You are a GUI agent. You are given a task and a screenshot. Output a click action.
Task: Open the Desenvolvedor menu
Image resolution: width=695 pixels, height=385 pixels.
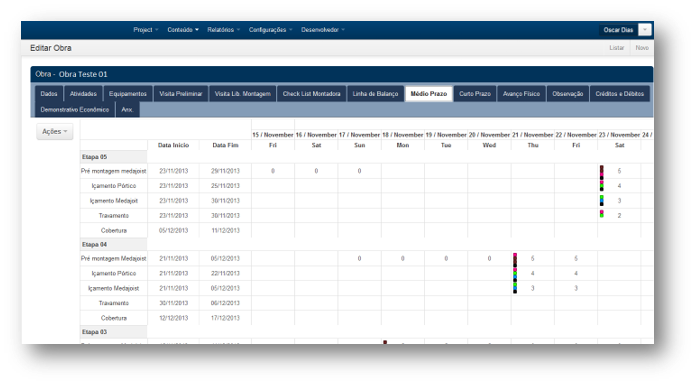[x=323, y=30]
